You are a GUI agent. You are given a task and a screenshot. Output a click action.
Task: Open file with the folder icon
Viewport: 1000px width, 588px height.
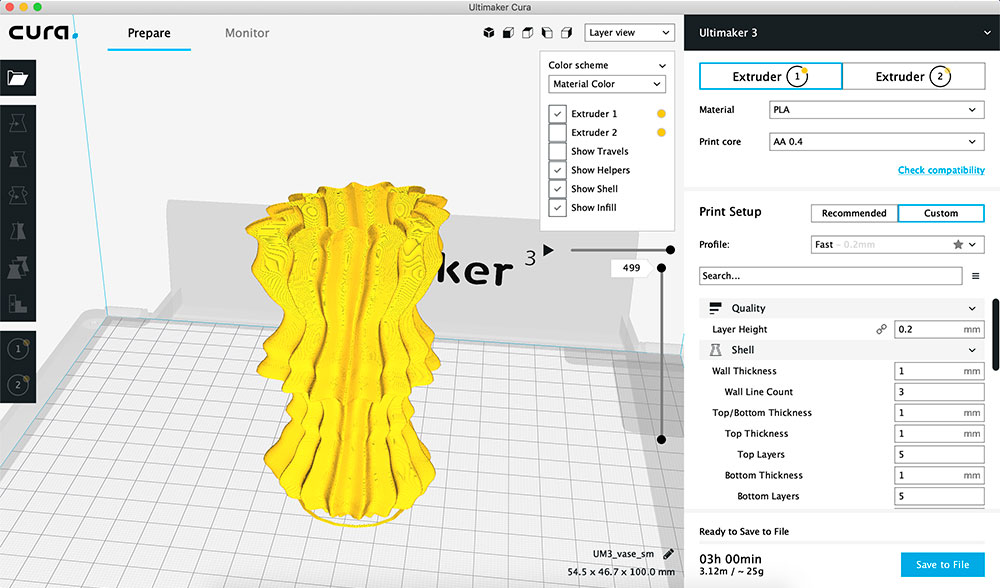point(18,78)
